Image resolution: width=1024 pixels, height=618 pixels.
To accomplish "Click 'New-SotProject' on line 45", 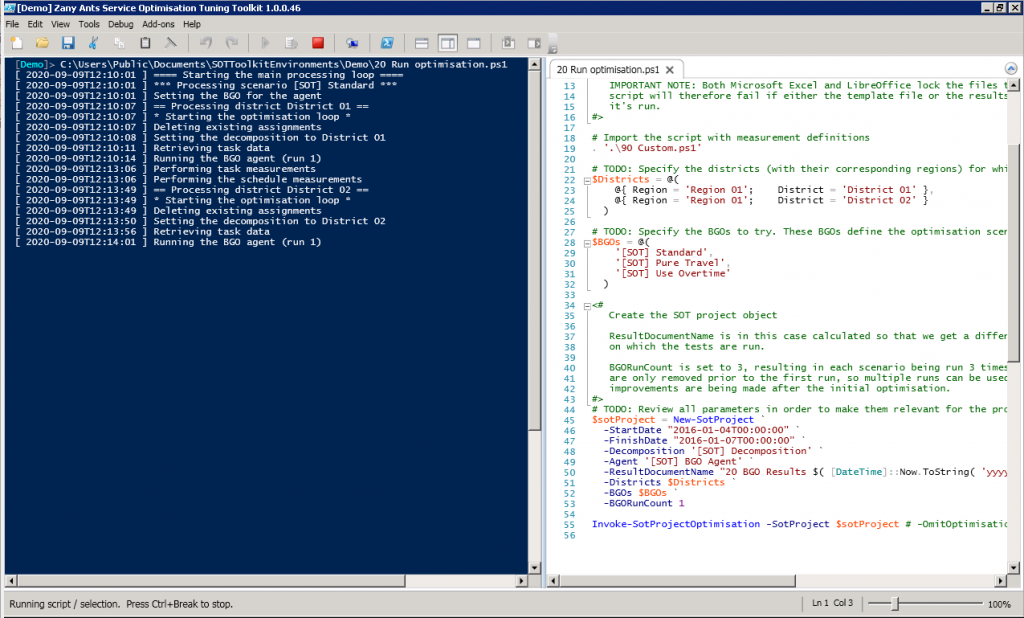I will click(713, 419).
